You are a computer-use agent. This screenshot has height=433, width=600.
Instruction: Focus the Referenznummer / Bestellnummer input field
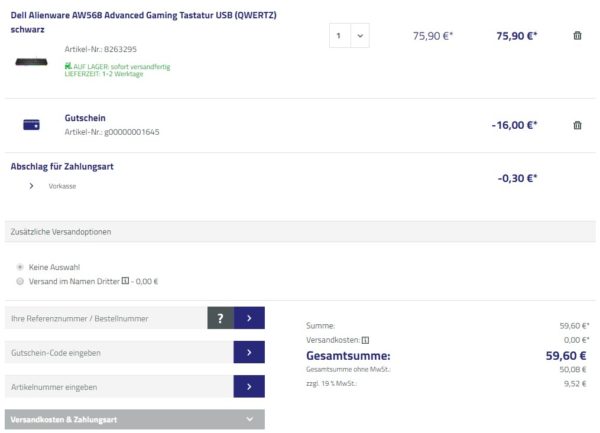(105, 319)
